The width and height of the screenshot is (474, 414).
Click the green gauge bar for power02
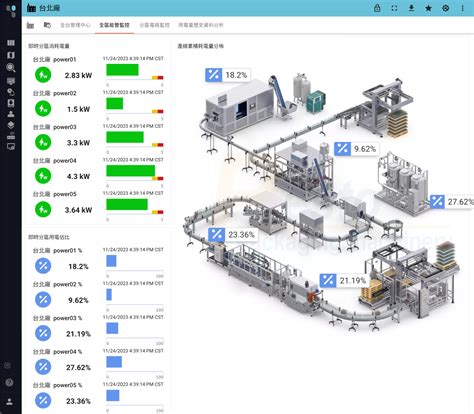(115, 103)
